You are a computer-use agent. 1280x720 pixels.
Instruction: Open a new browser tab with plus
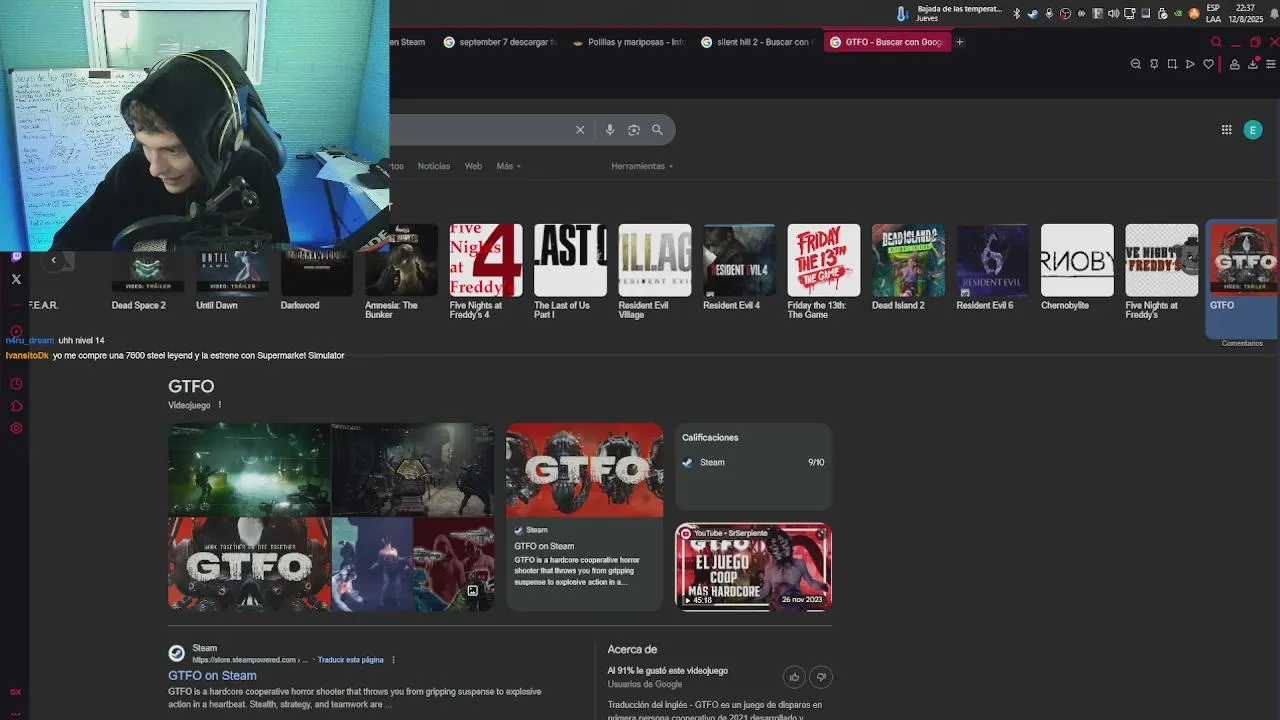click(x=959, y=42)
